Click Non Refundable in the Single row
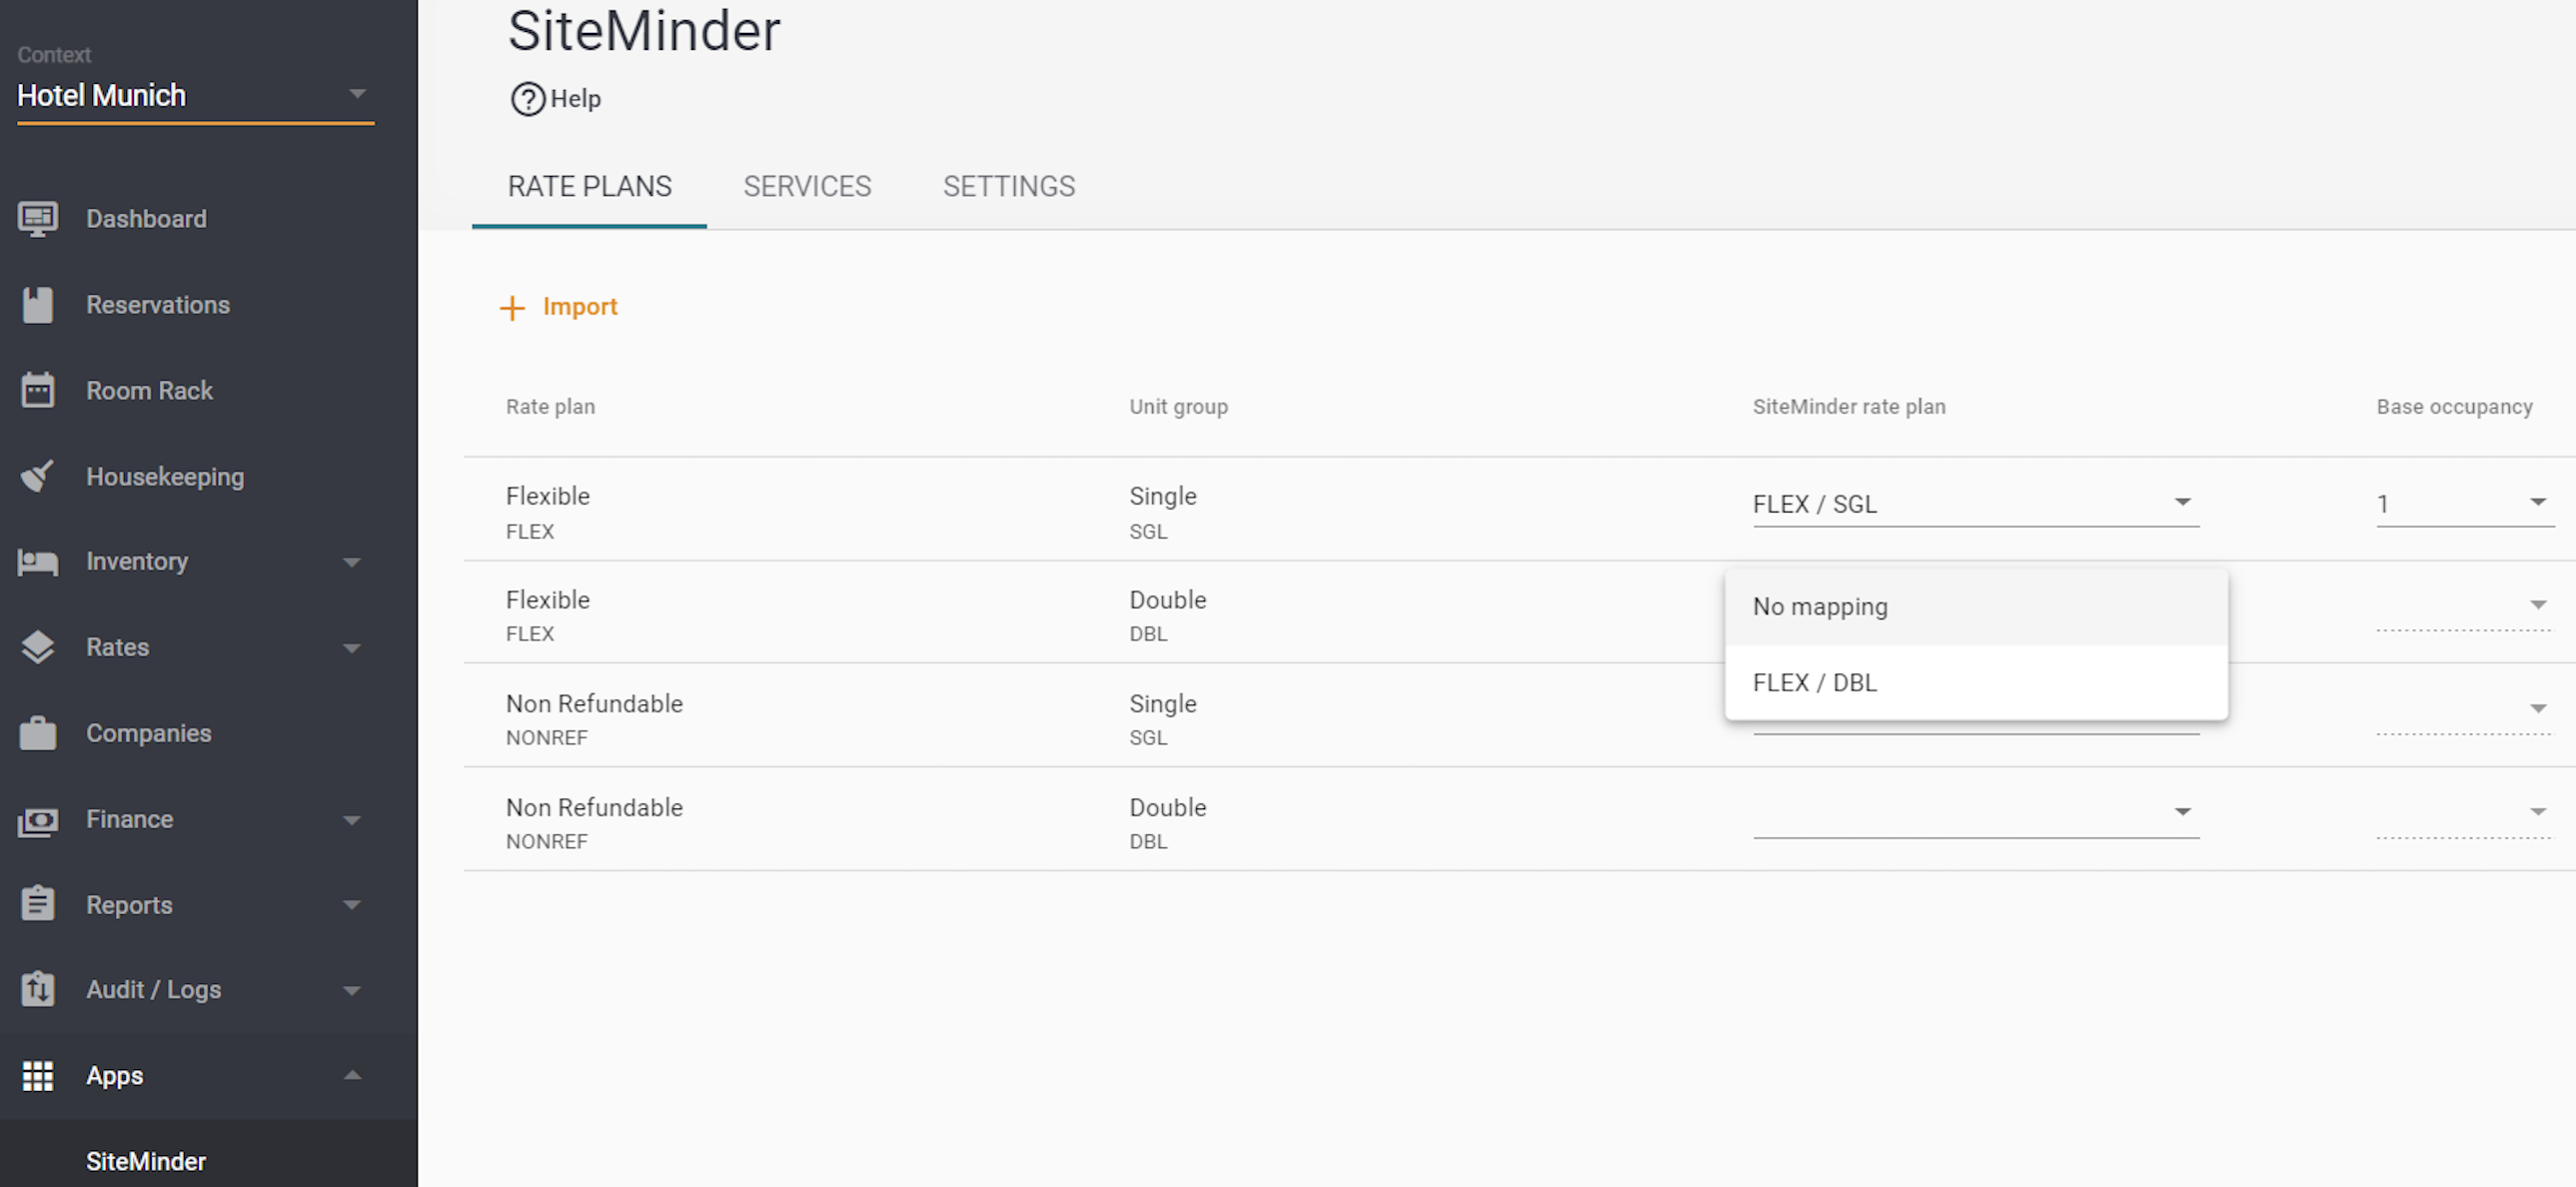The image size is (2576, 1187). (594, 704)
